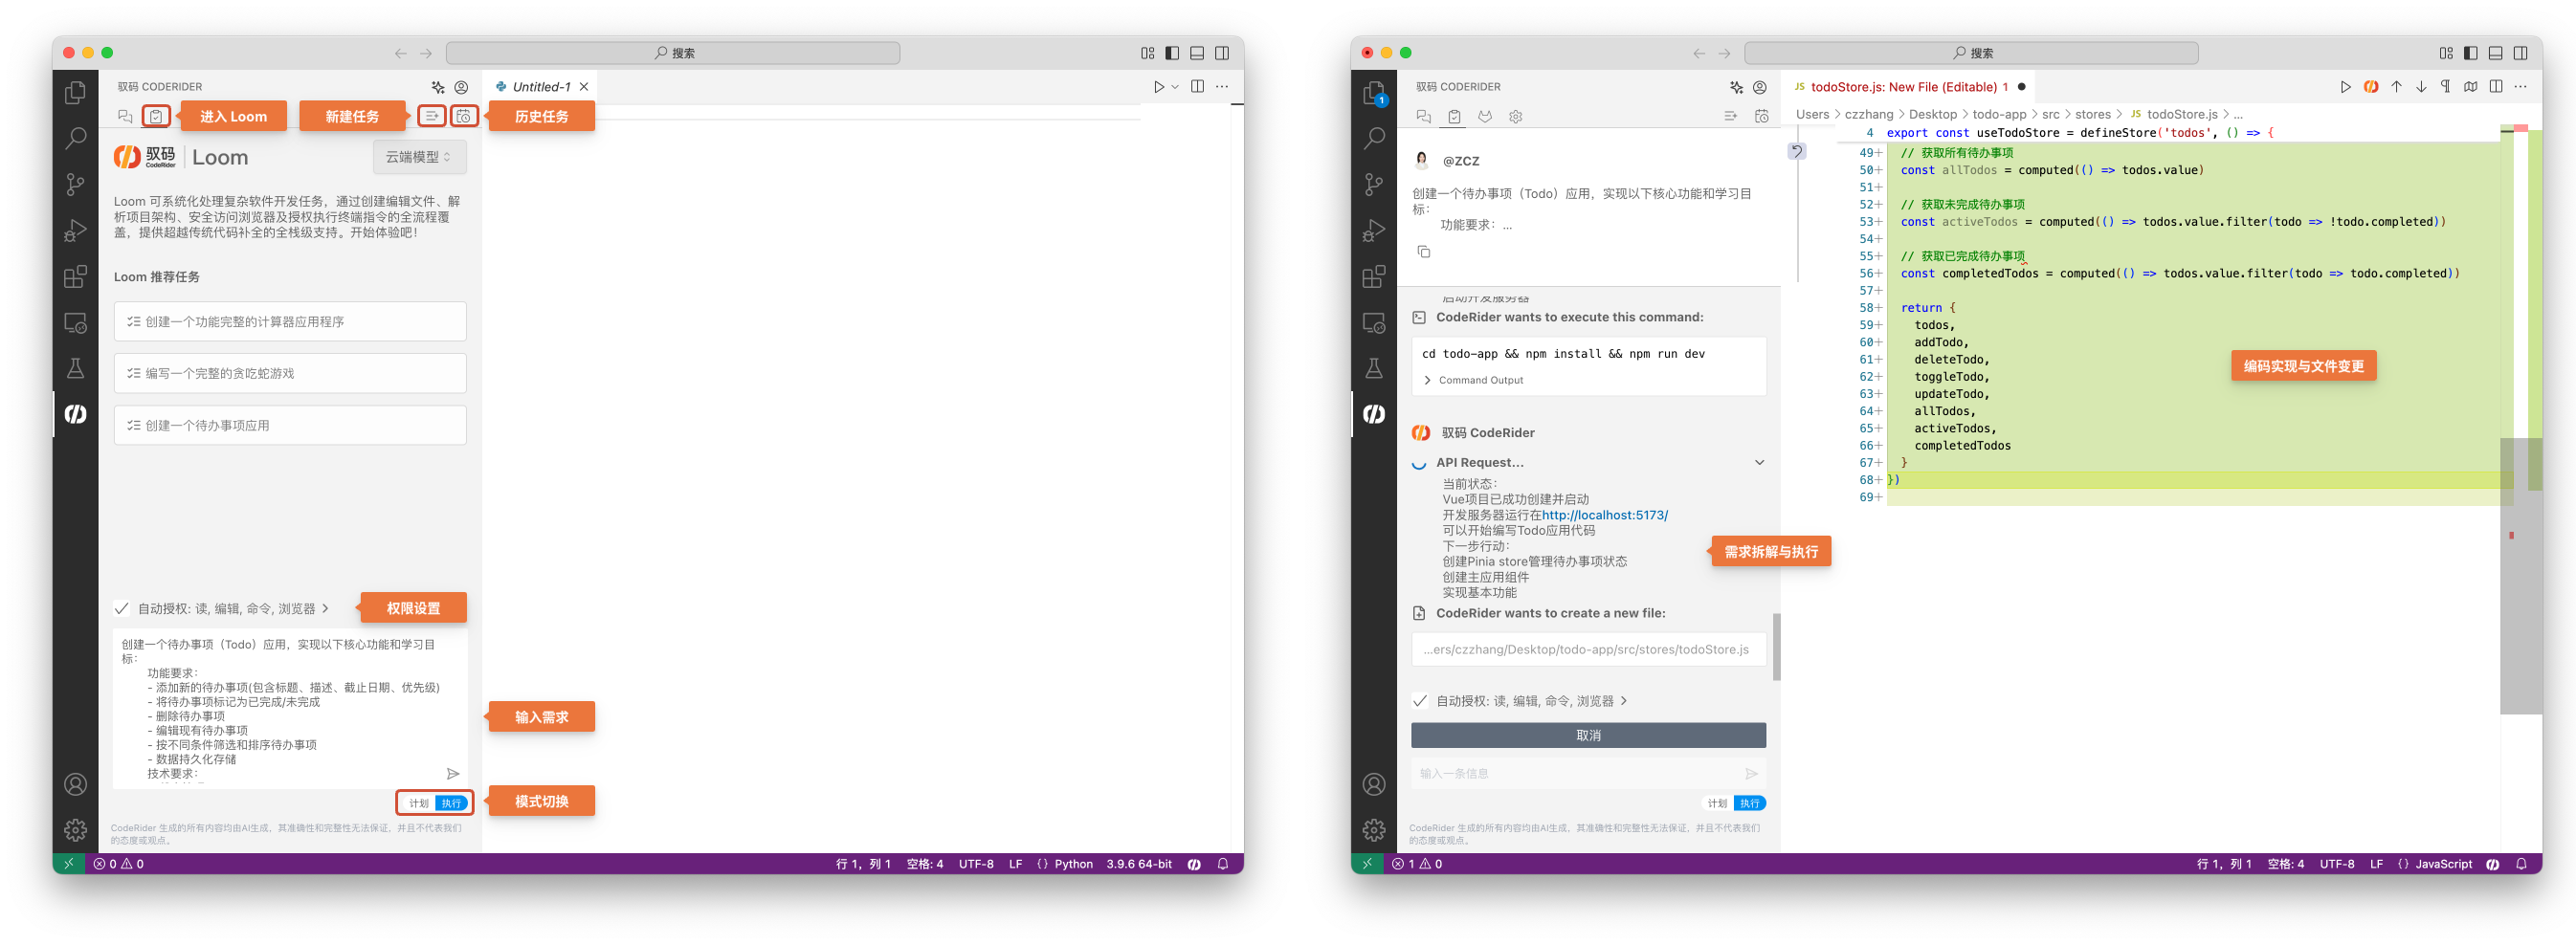Click the new task icon in the left window
Screen dimensions: 2576x945
pos(431,116)
